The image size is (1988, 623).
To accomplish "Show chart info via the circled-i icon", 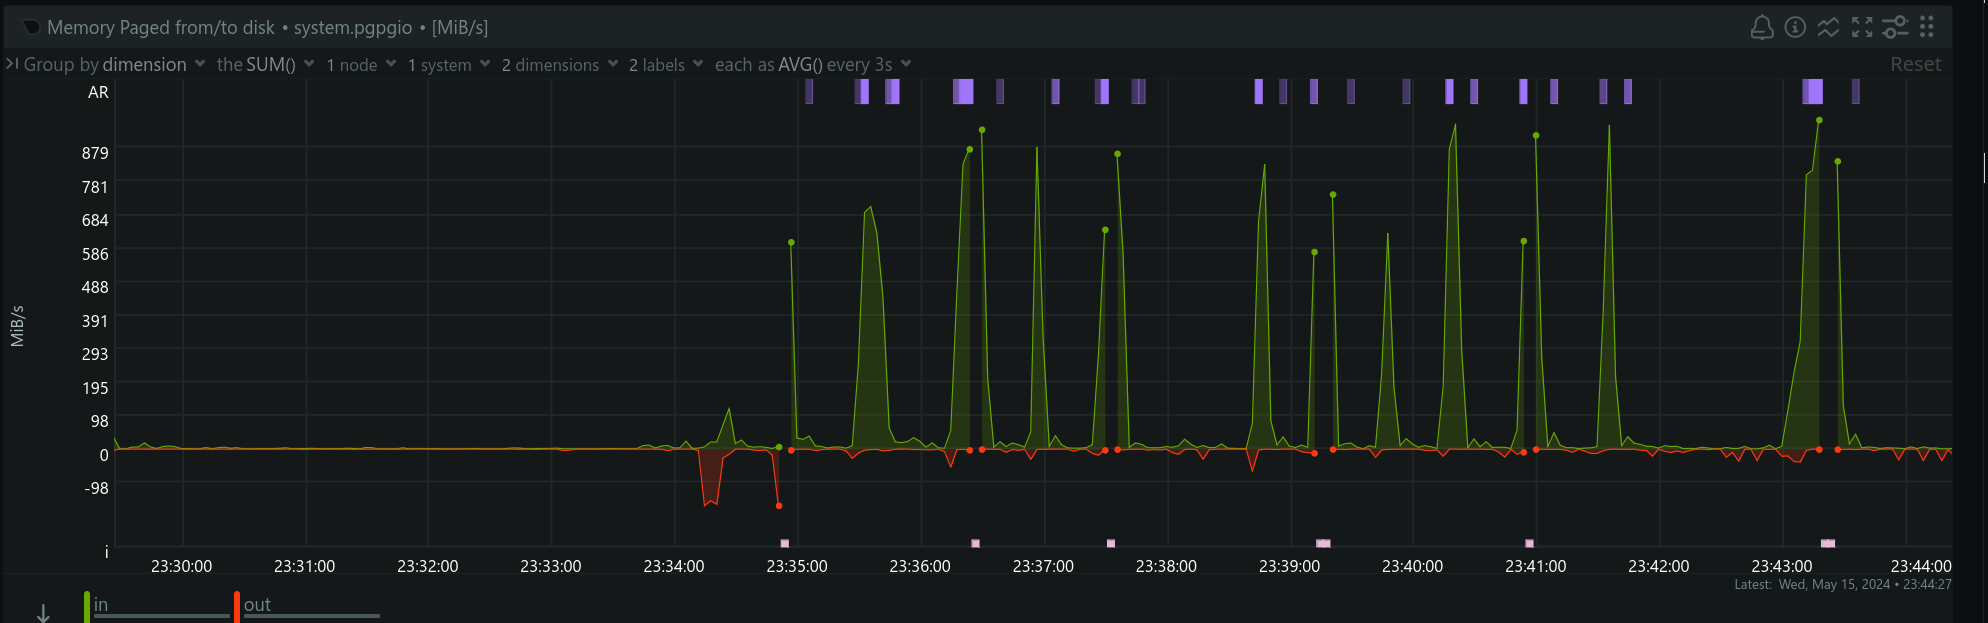I will (x=1795, y=28).
